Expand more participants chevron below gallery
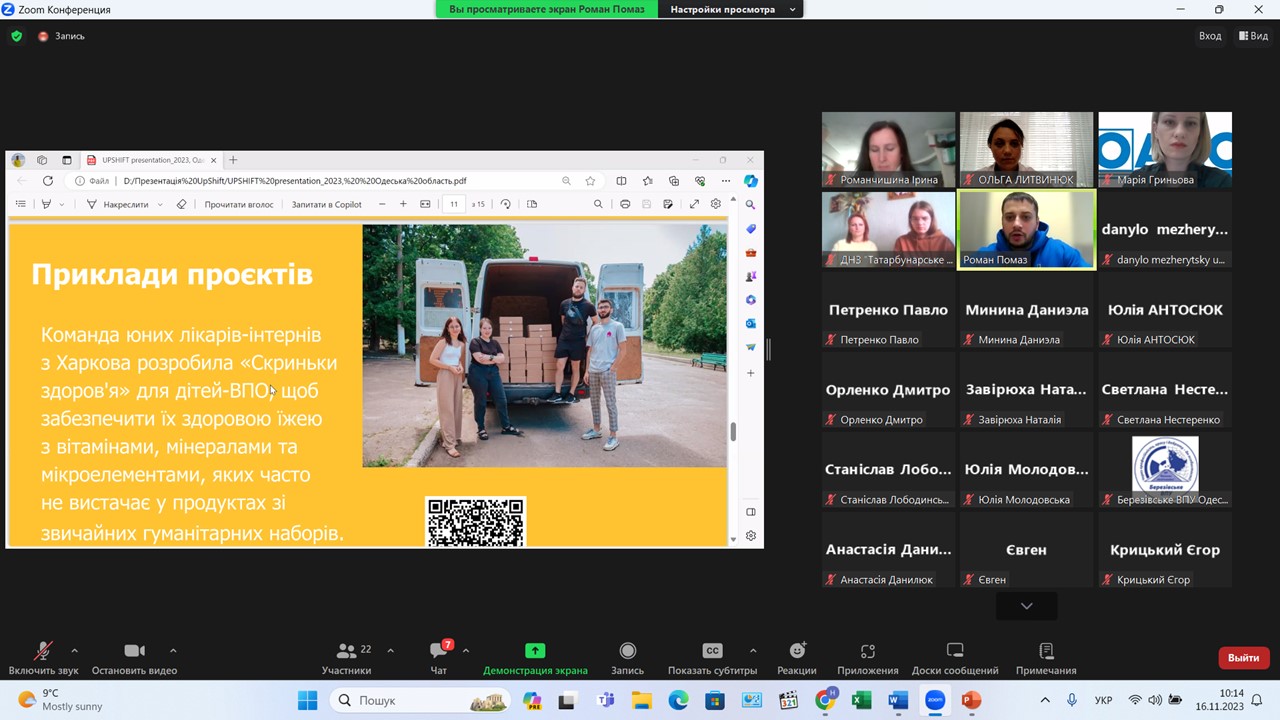Image resolution: width=1280 pixels, height=720 pixels. 1026,606
